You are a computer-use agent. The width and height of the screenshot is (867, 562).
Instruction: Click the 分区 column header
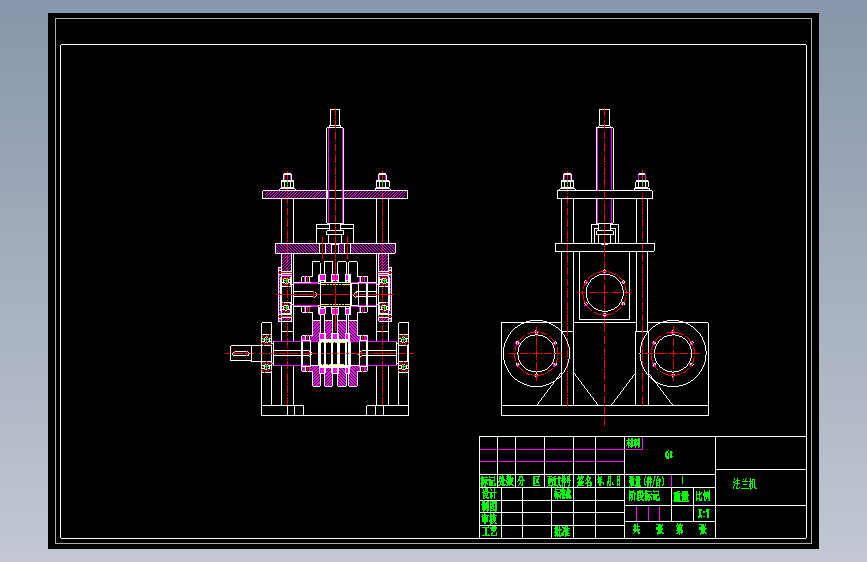(529, 481)
